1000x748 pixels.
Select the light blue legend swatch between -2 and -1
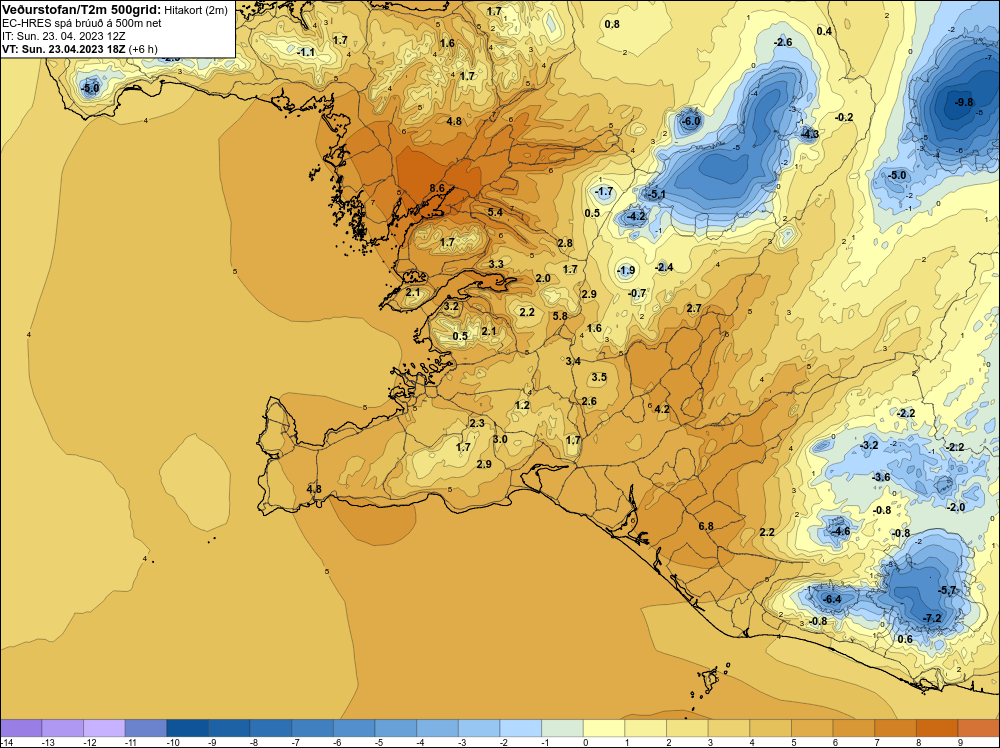coord(520,728)
